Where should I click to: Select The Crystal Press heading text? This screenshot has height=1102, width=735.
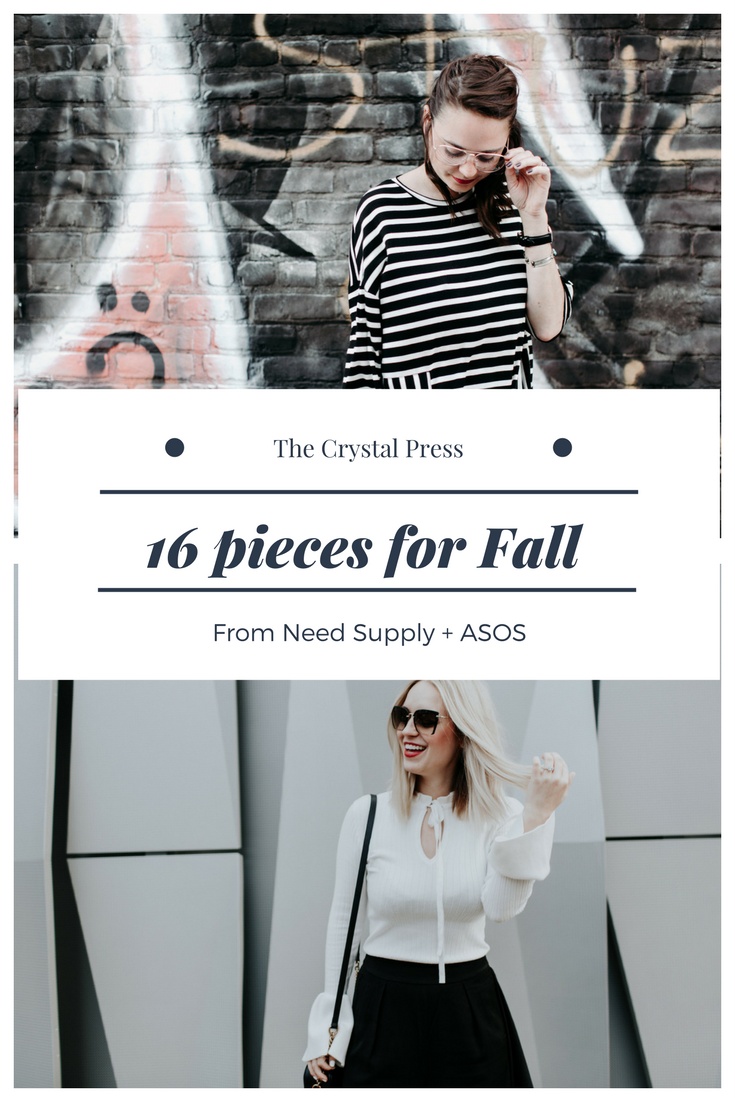(368, 448)
